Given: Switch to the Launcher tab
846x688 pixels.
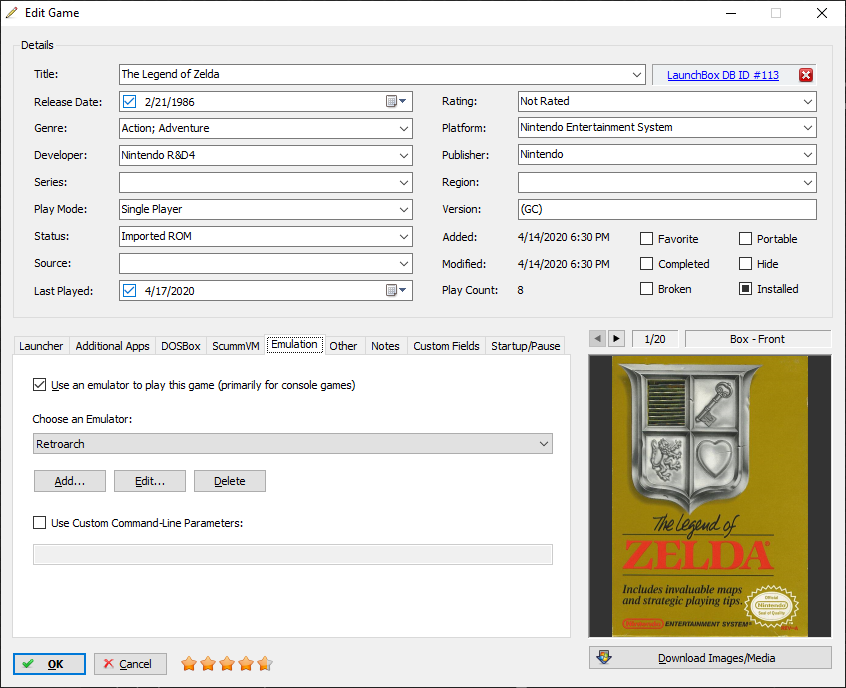Looking at the screenshot, I should coord(41,346).
